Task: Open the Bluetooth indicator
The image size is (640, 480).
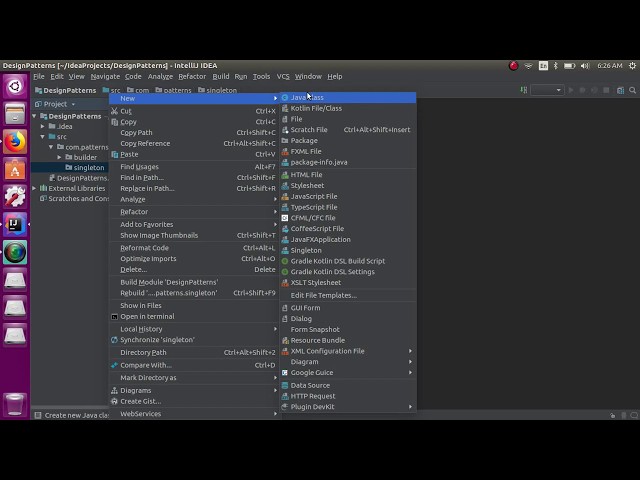Action: click(556, 66)
